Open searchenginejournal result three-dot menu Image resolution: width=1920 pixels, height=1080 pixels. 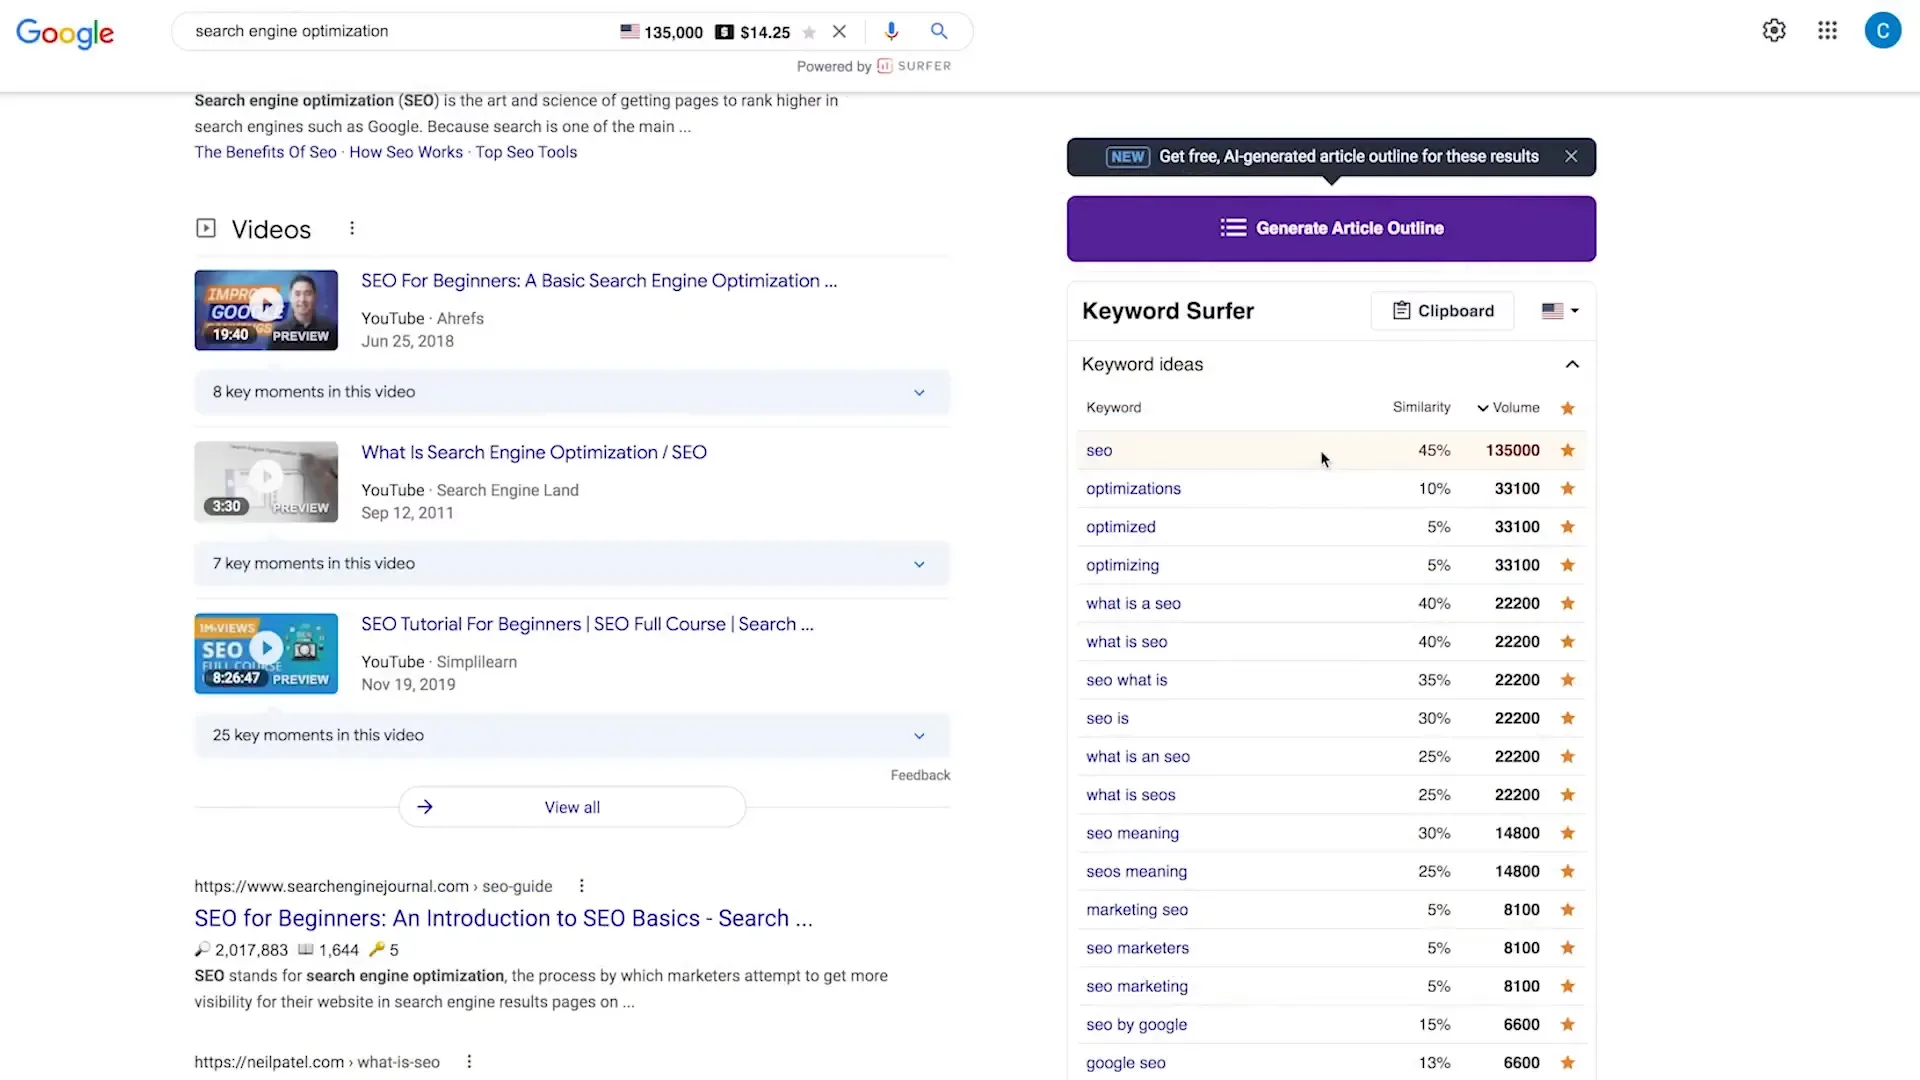[x=581, y=886]
